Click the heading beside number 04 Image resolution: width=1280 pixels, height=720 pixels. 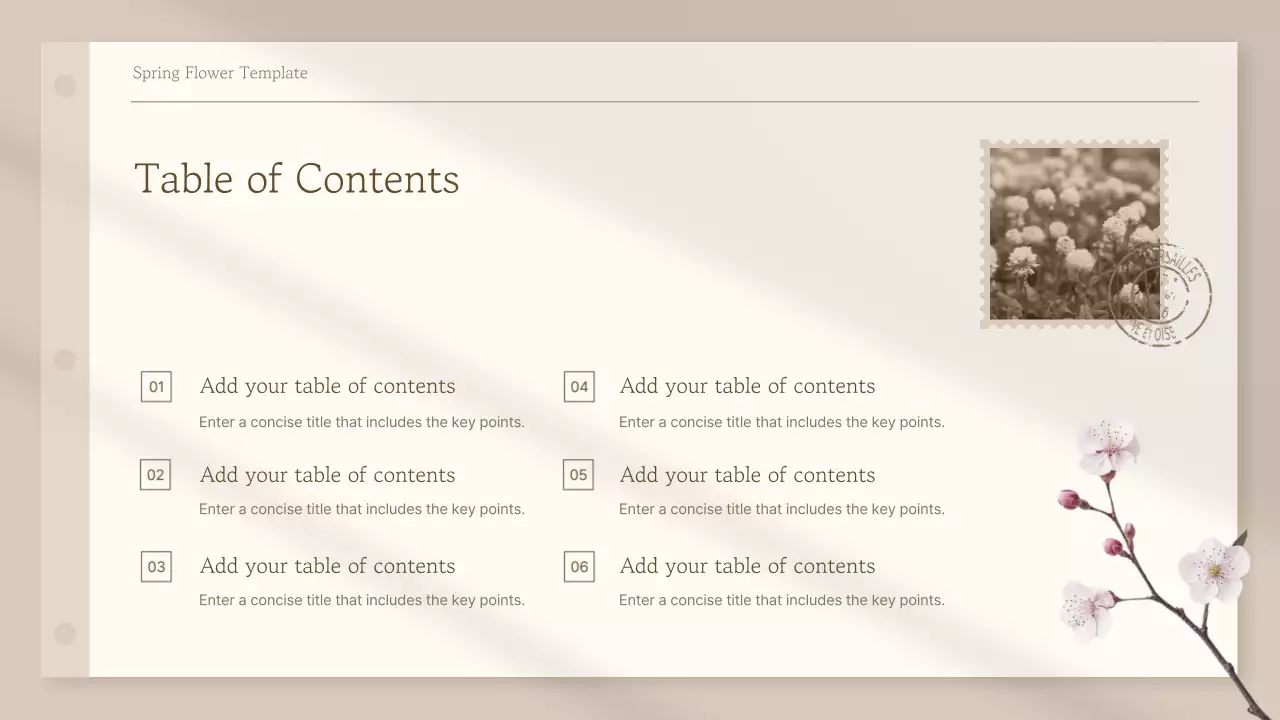tap(747, 386)
